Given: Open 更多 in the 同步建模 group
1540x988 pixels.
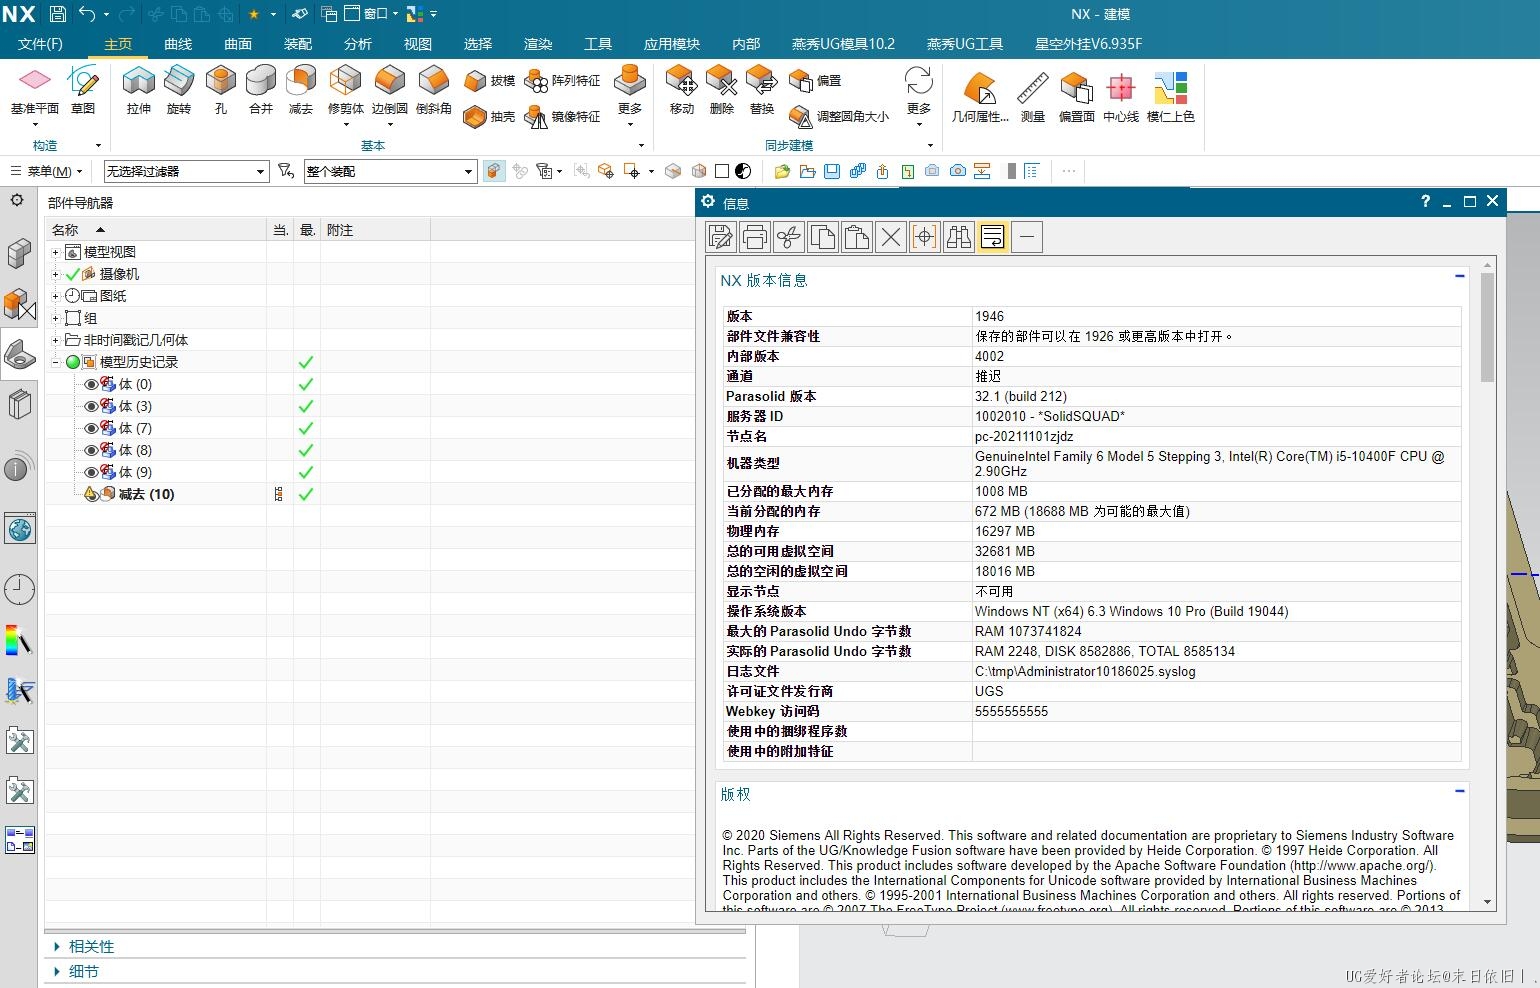Looking at the screenshot, I should point(919,96).
